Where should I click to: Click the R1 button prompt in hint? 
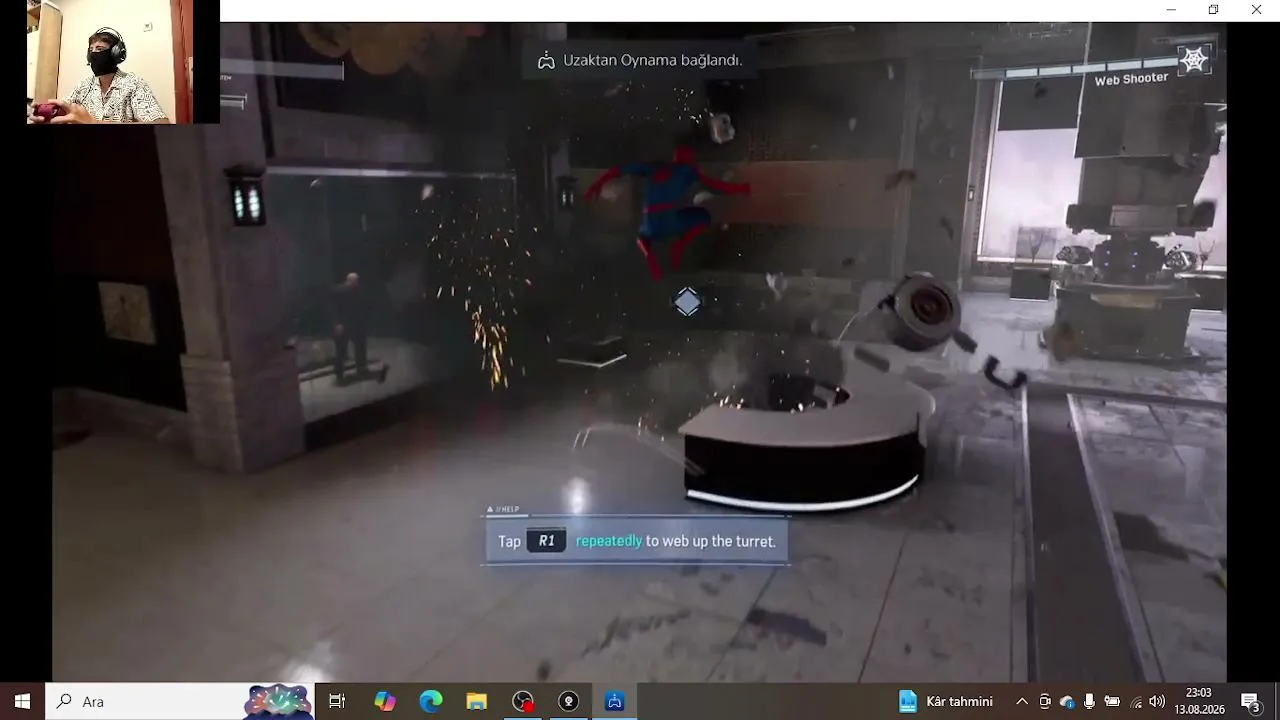(x=546, y=541)
